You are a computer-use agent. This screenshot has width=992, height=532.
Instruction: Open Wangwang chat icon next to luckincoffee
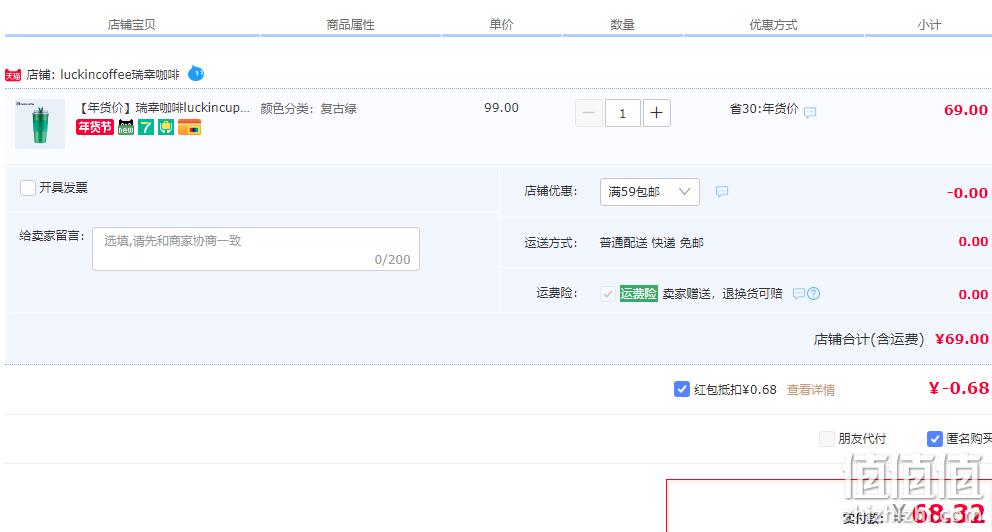coord(196,74)
